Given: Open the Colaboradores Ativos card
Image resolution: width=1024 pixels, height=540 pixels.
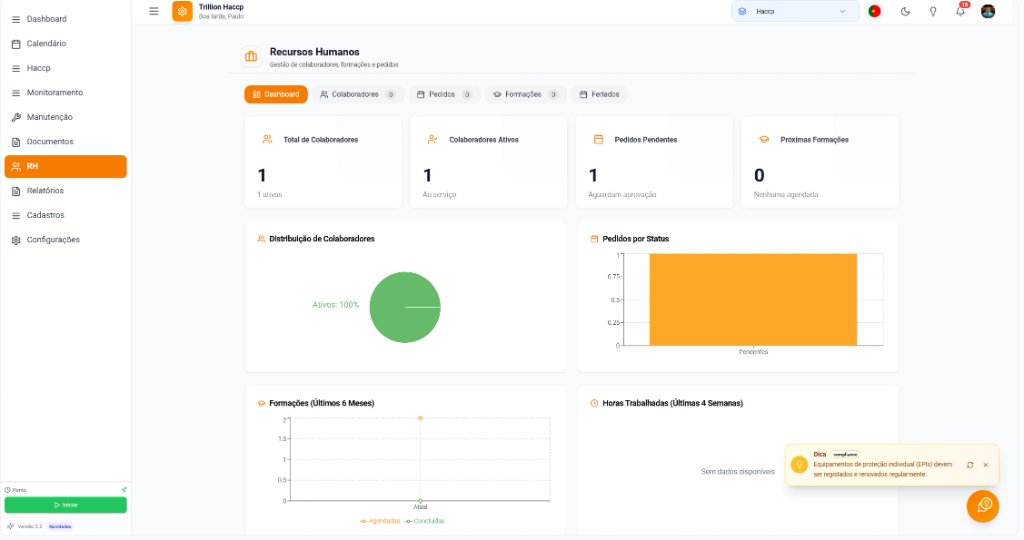Looking at the screenshot, I should [x=488, y=162].
